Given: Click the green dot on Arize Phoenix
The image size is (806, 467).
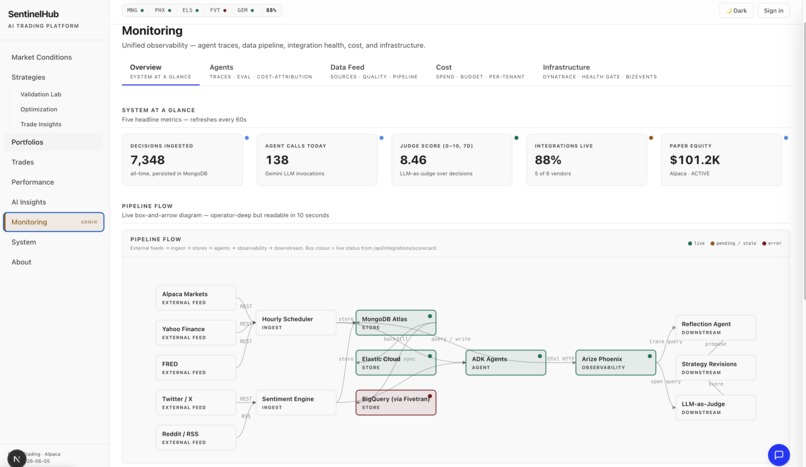Looking at the screenshot, I should tap(650, 356).
